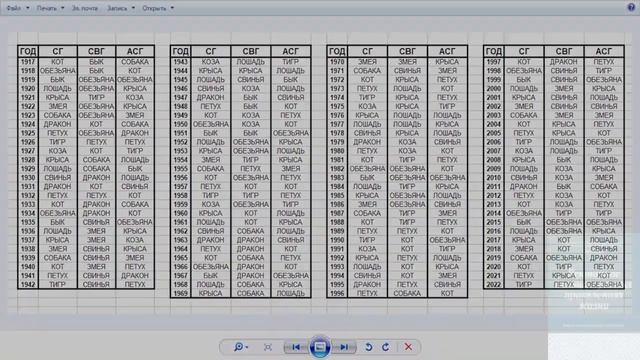Click the year cell 1977
The height and width of the screenshot is (360, 640).
click(337, 124)
